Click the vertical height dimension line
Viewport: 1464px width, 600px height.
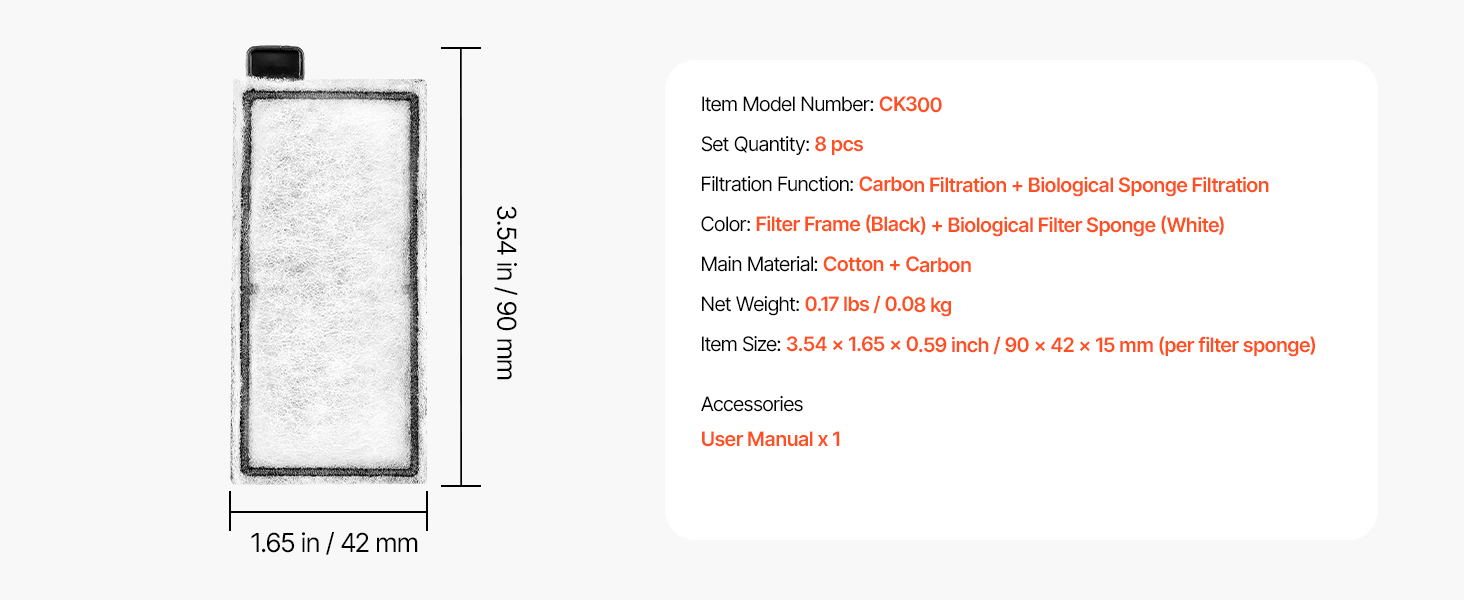pos(461,267)
